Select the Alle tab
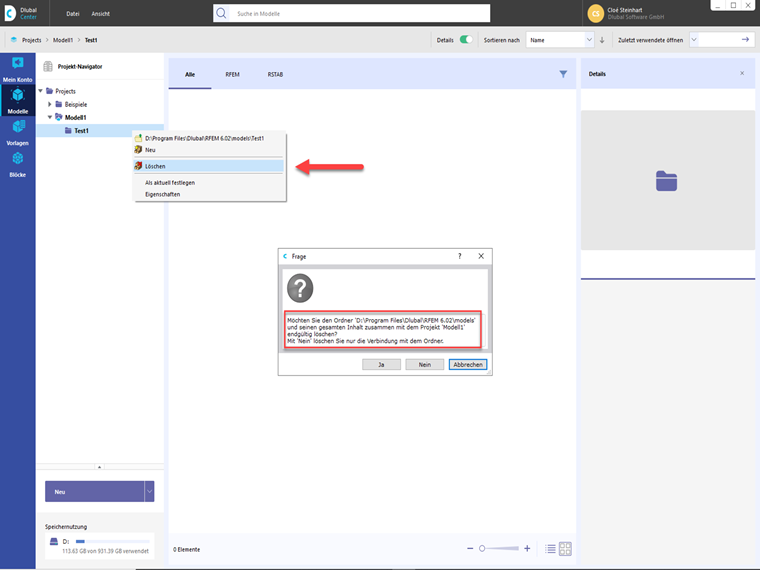Viewport: 760px width, 570px height. [x=190, y=74]
